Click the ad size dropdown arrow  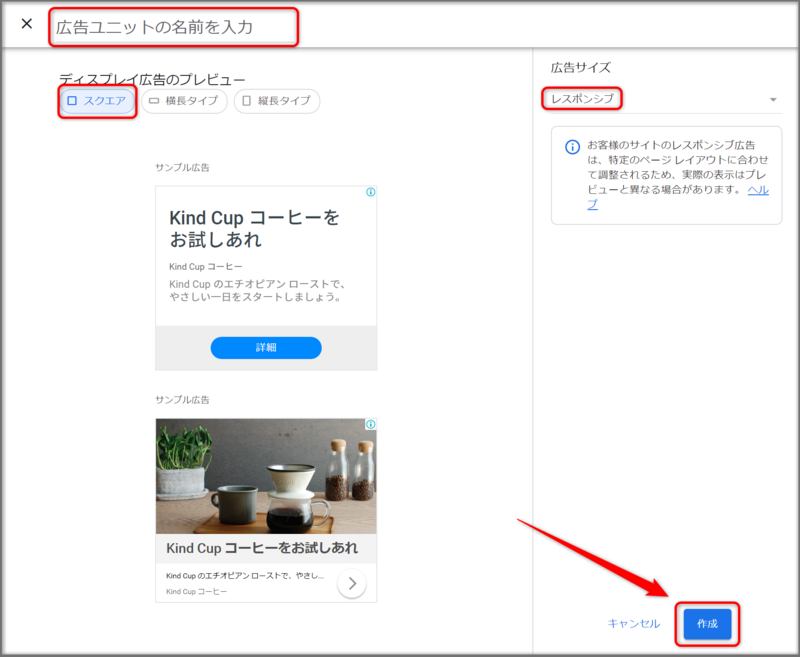[x=773, y=99]
